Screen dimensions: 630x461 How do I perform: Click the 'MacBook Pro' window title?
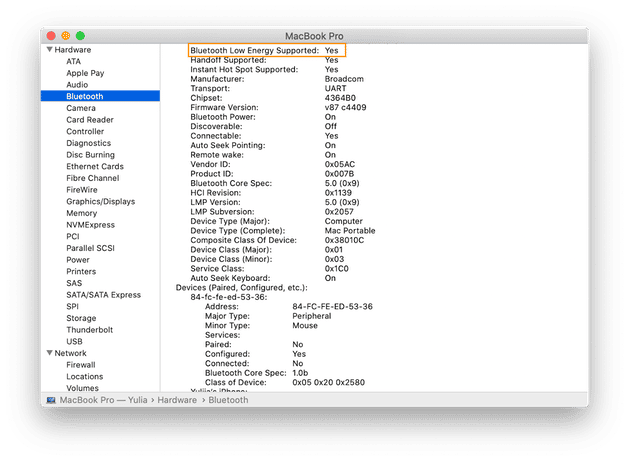tap(314, 36)
